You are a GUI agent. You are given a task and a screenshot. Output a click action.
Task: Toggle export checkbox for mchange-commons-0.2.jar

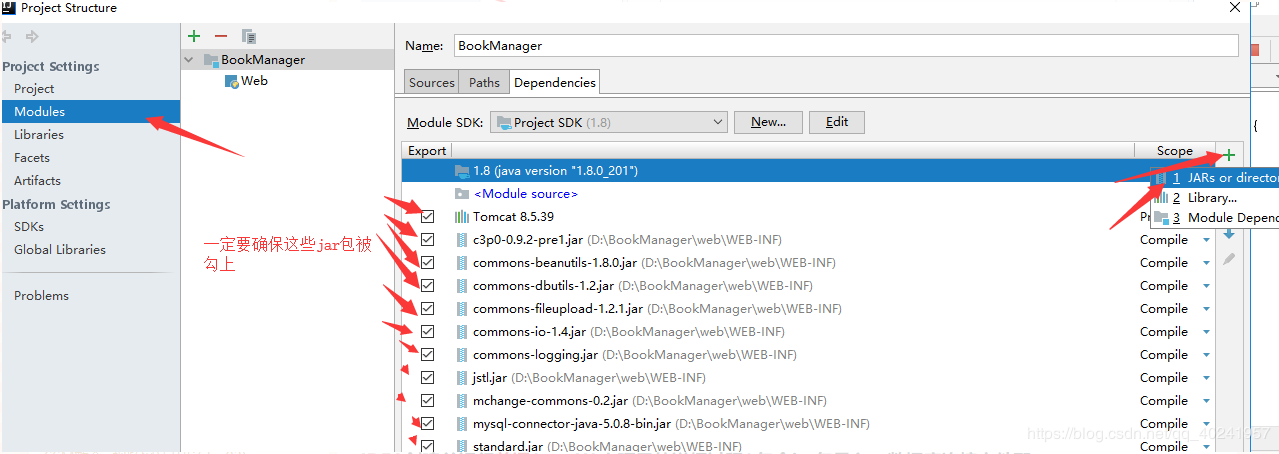[428, 400]
